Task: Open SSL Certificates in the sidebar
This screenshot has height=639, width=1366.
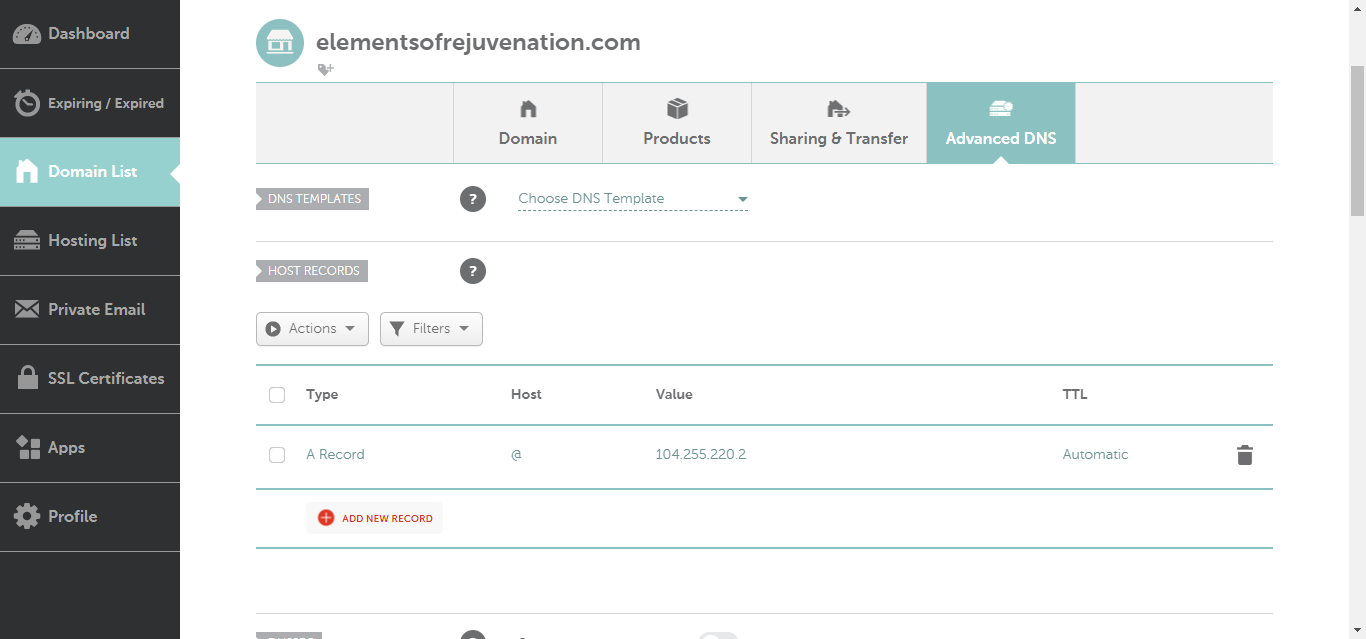Action: click(x=90, y=379)
